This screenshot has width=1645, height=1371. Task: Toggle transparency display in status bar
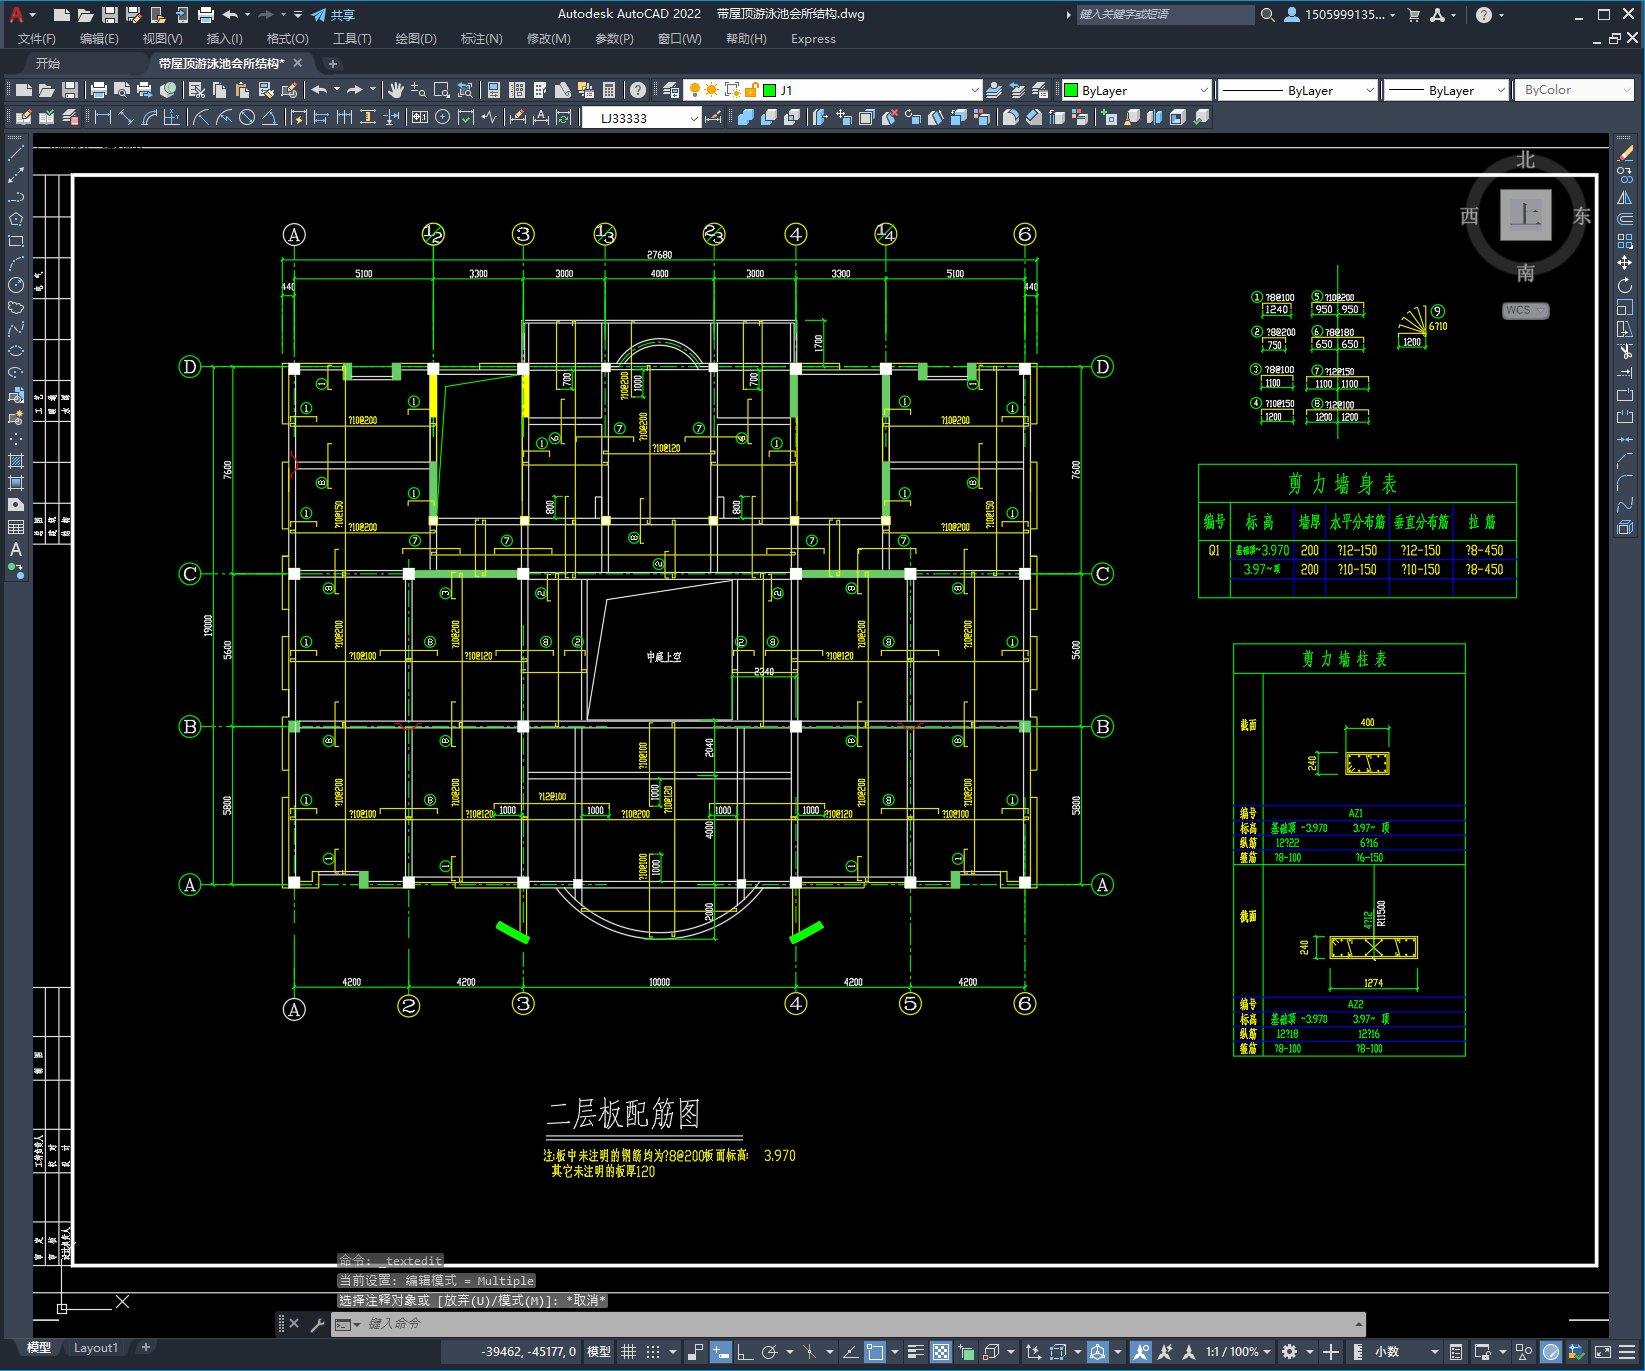[x=941, y=1352]
